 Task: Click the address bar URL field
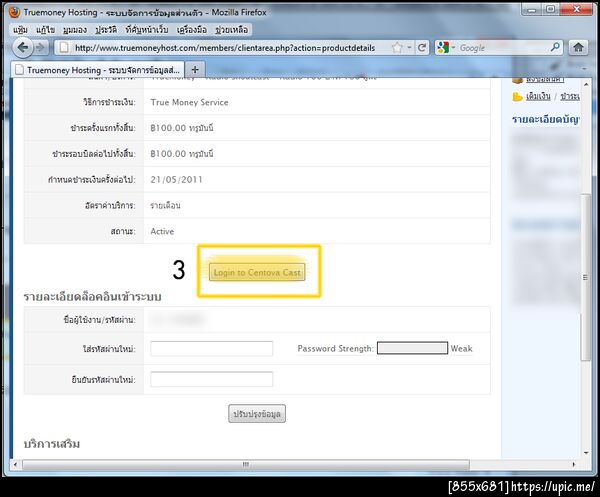pos(225,48)
